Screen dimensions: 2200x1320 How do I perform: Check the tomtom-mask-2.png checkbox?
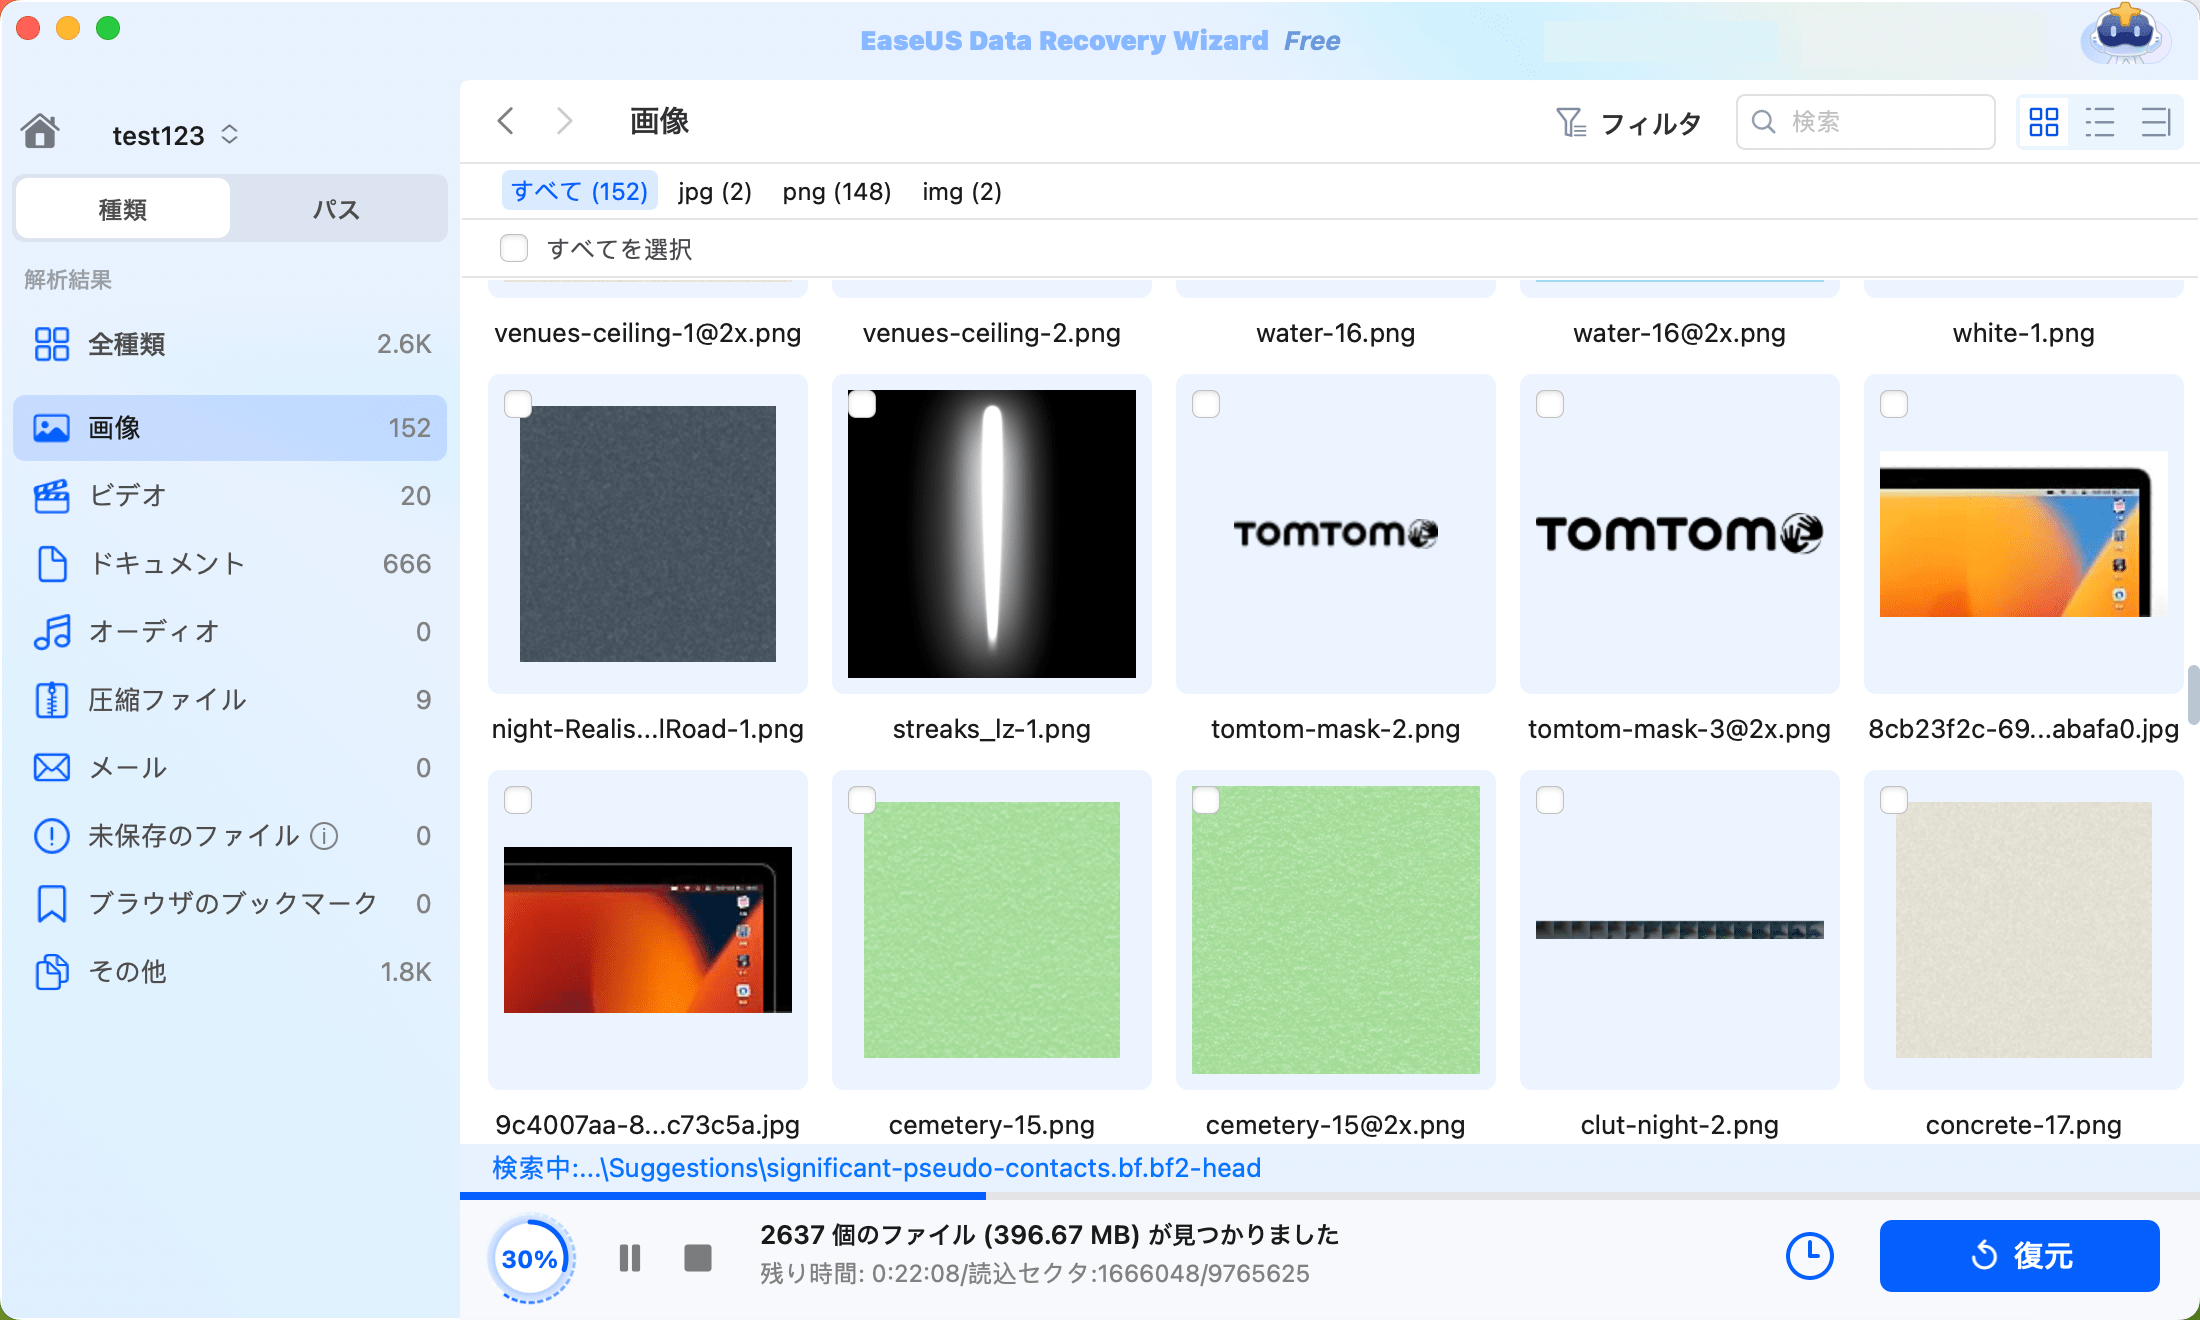[1206, 404]
